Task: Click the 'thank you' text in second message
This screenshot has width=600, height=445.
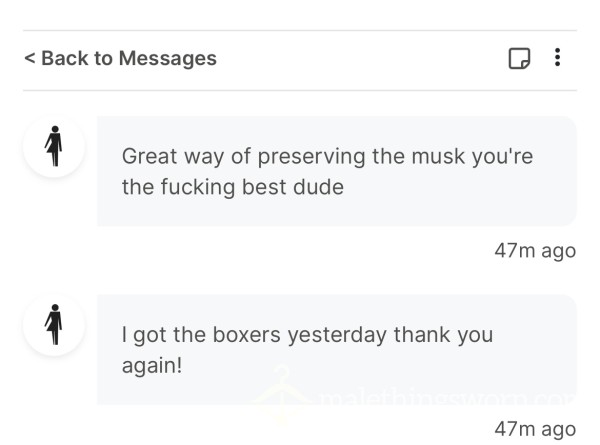Action: click(x=443, y=335)
